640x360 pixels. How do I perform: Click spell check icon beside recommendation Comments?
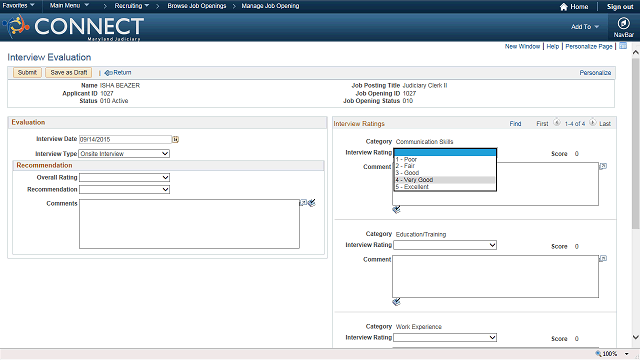(312, 203)
